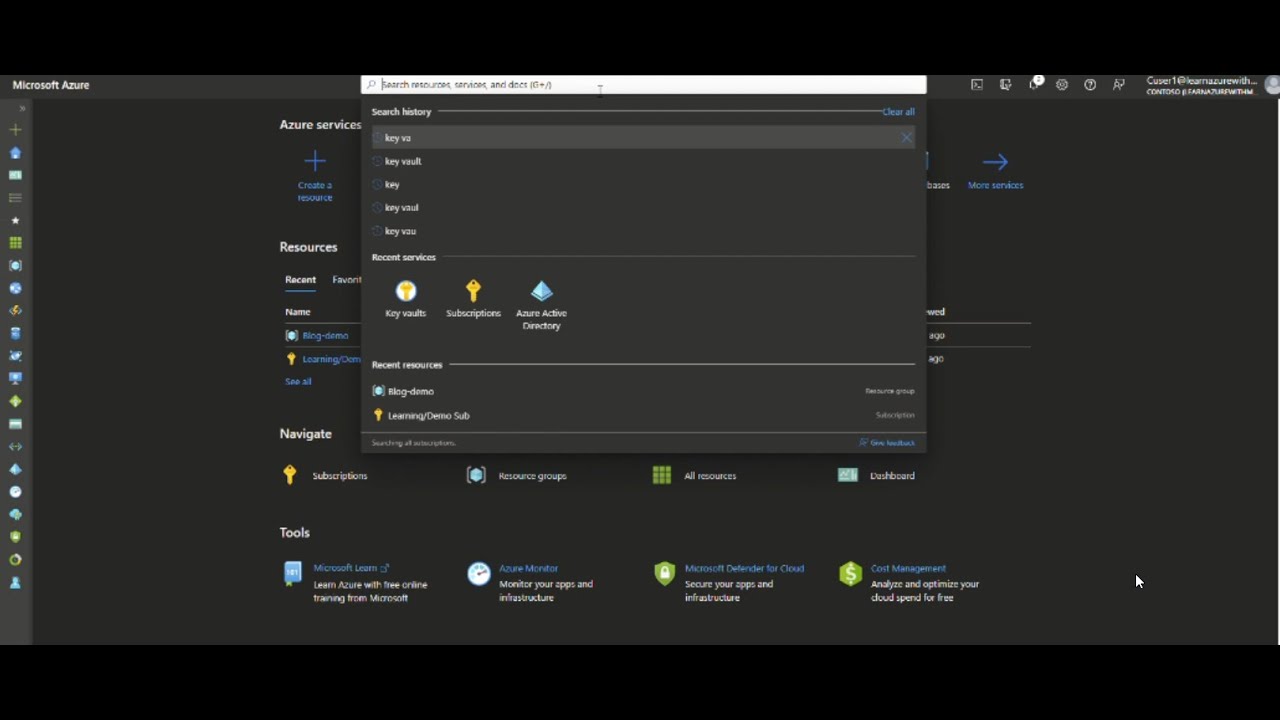The width and height of the screenshot is (1280, 720).
Task: Select 'key' from search history
Action: [643, 184]
